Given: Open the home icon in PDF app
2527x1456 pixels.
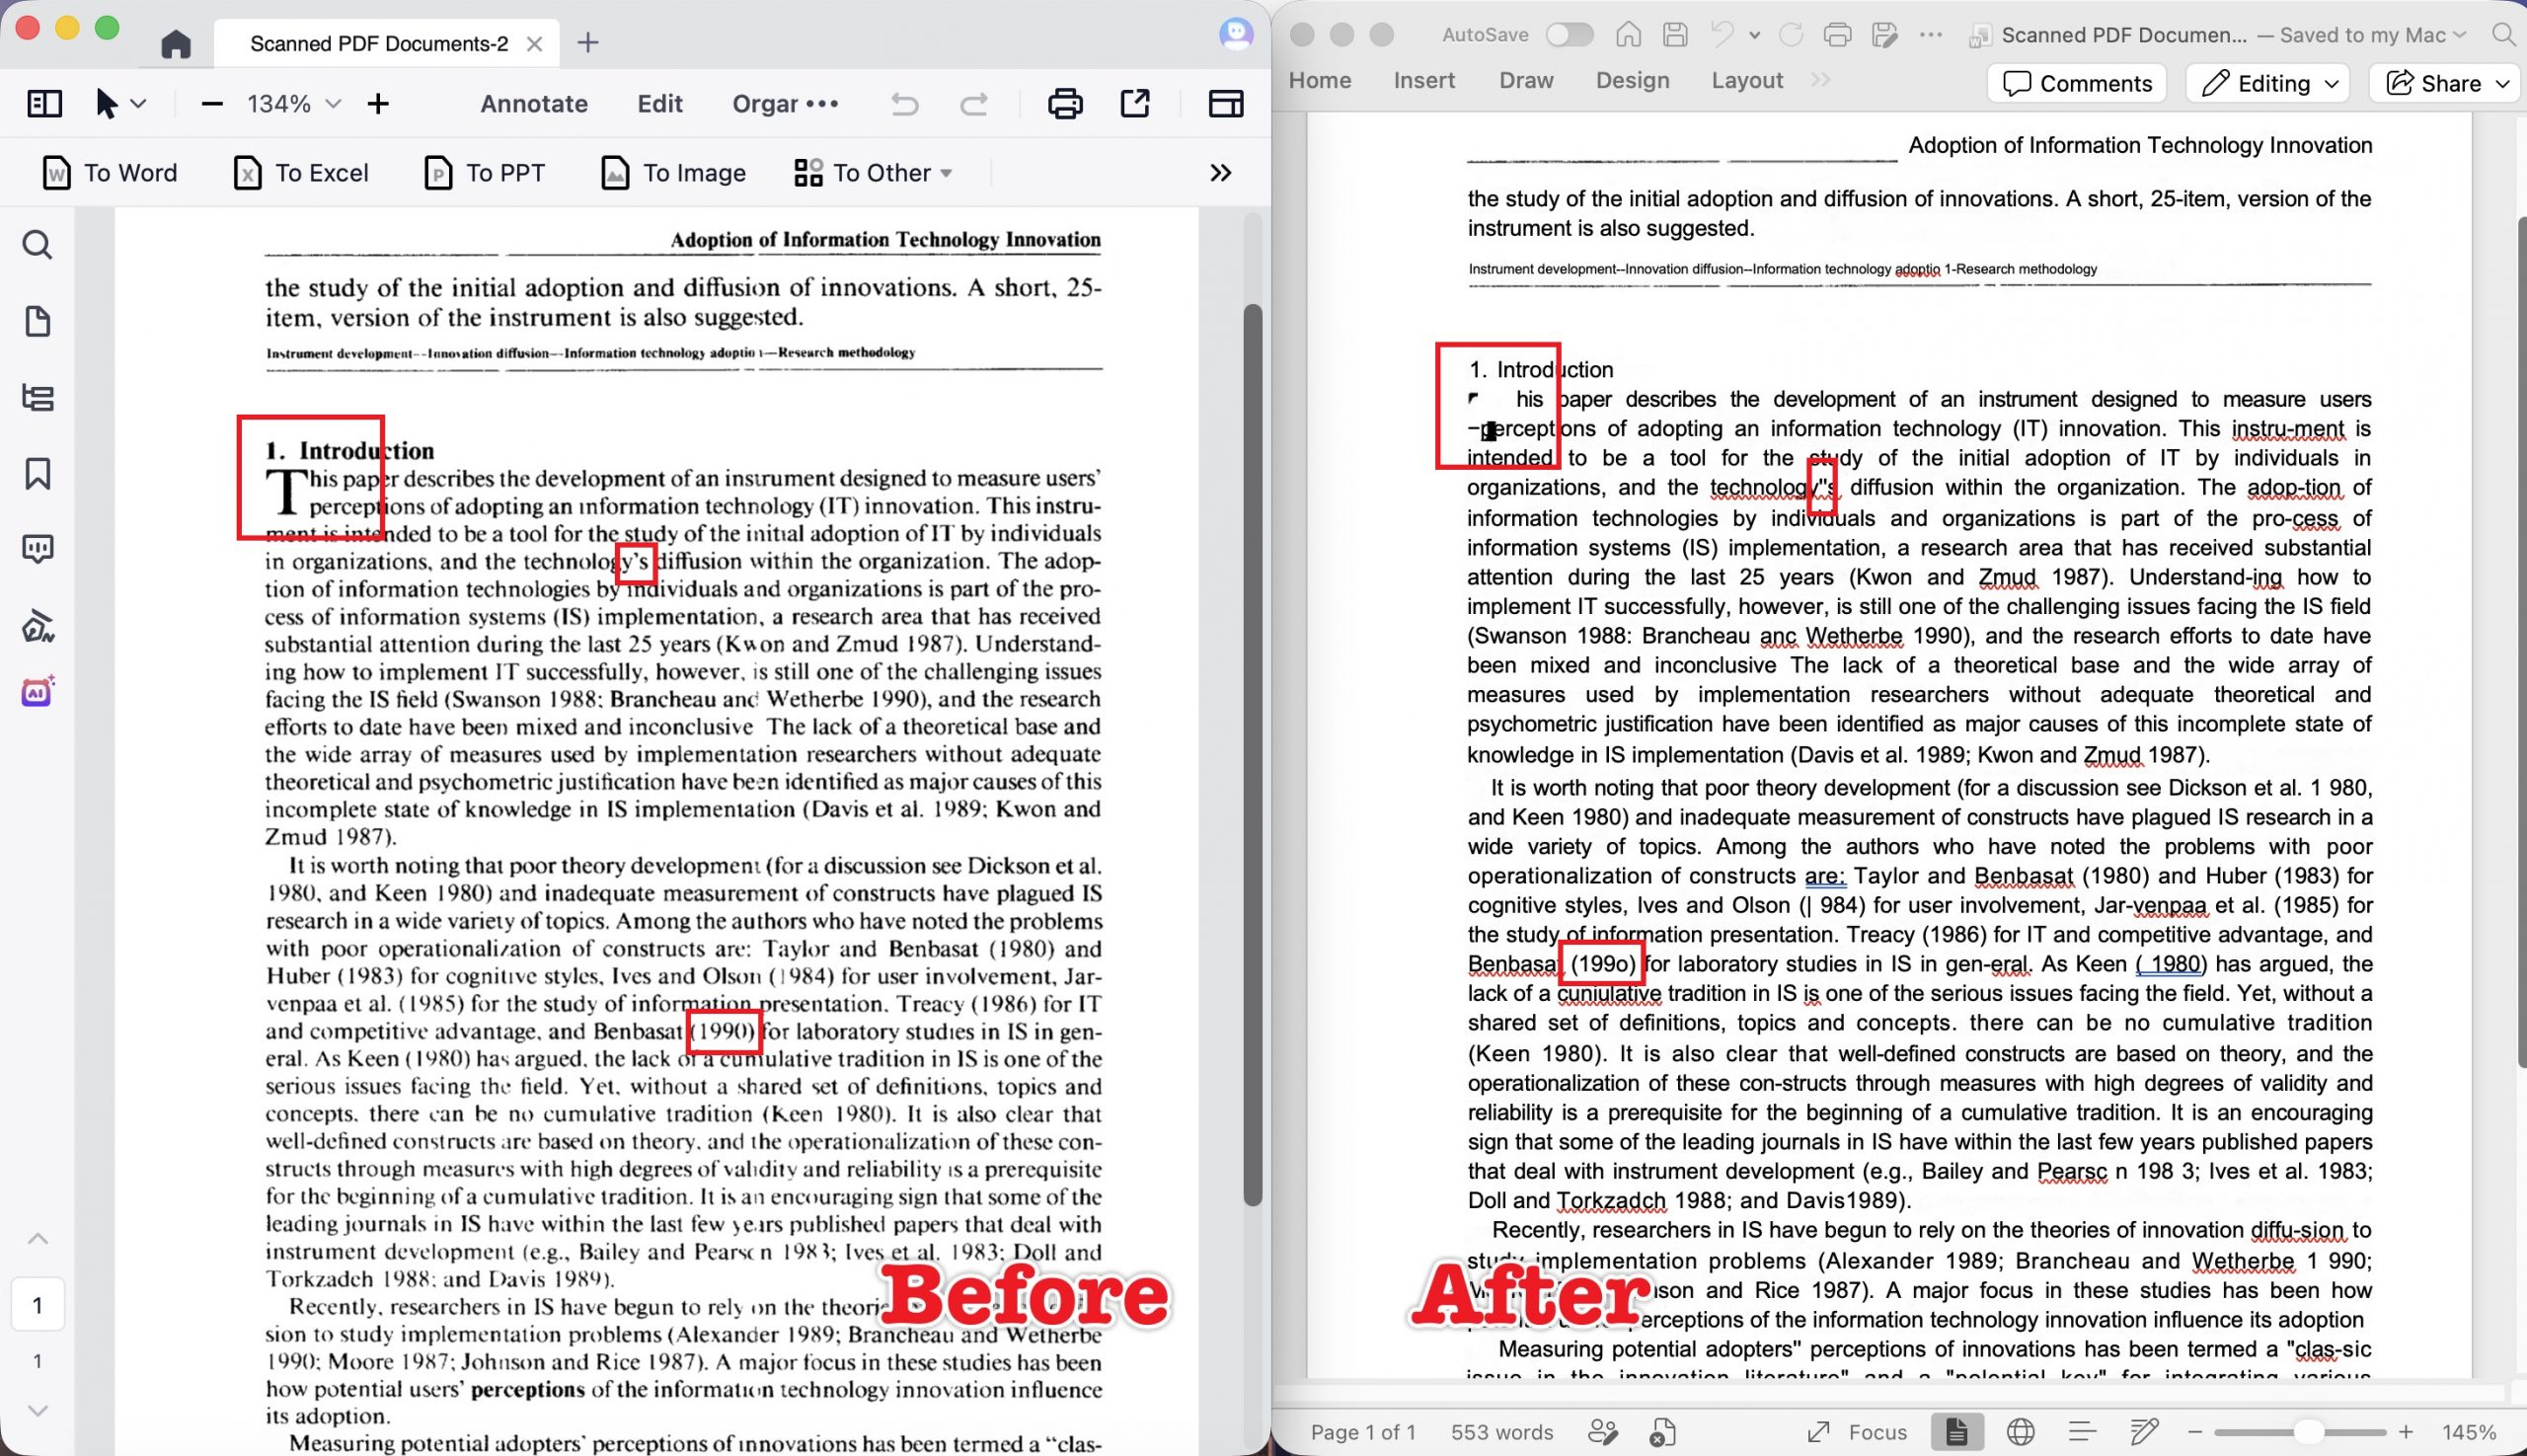Looking at the screenshot, I should (x=176, y=43).
